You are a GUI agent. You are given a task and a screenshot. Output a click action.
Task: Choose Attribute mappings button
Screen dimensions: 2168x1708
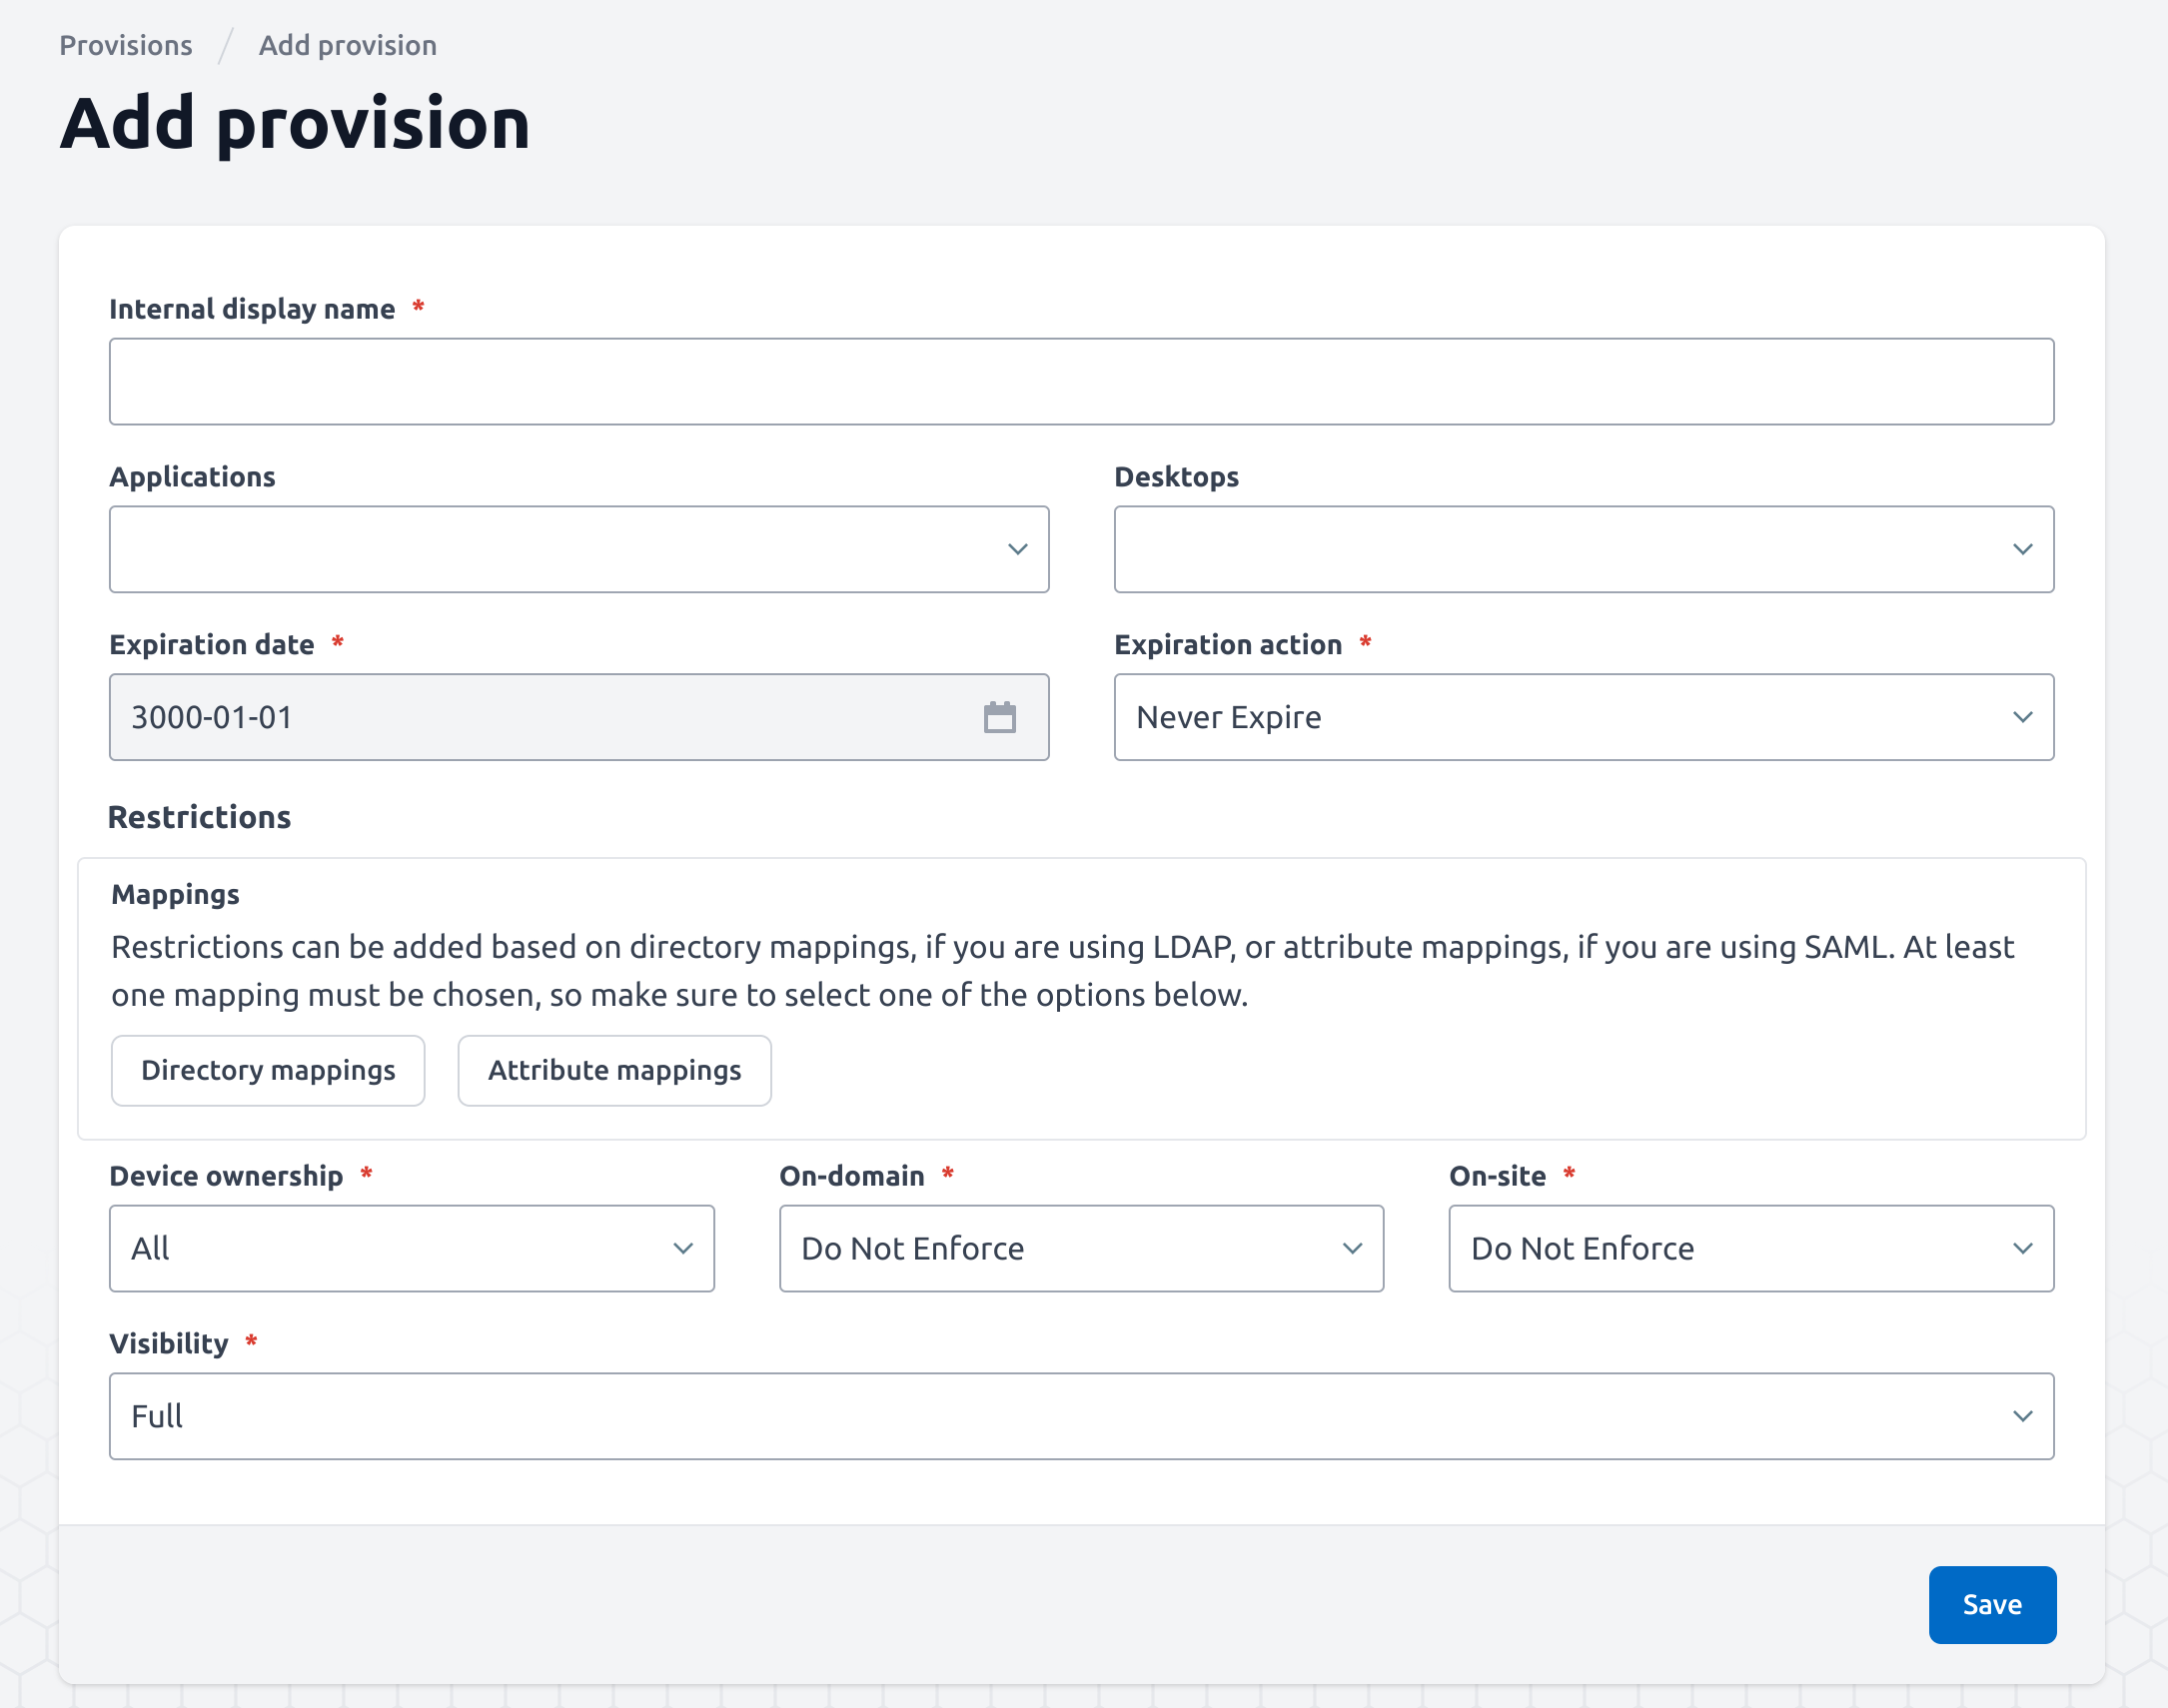(x=614, y=1070)
